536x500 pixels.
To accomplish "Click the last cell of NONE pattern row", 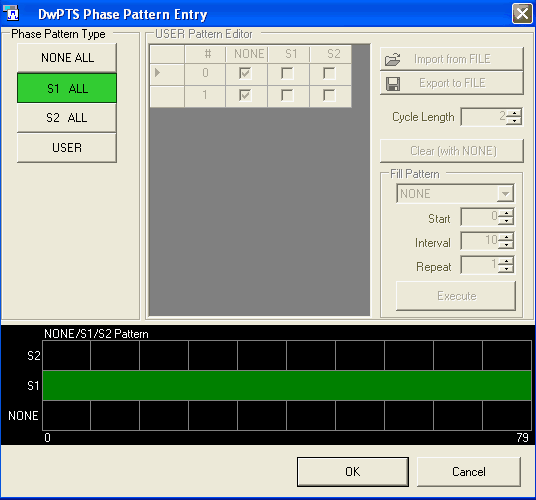I will click(x=507, y=416).
